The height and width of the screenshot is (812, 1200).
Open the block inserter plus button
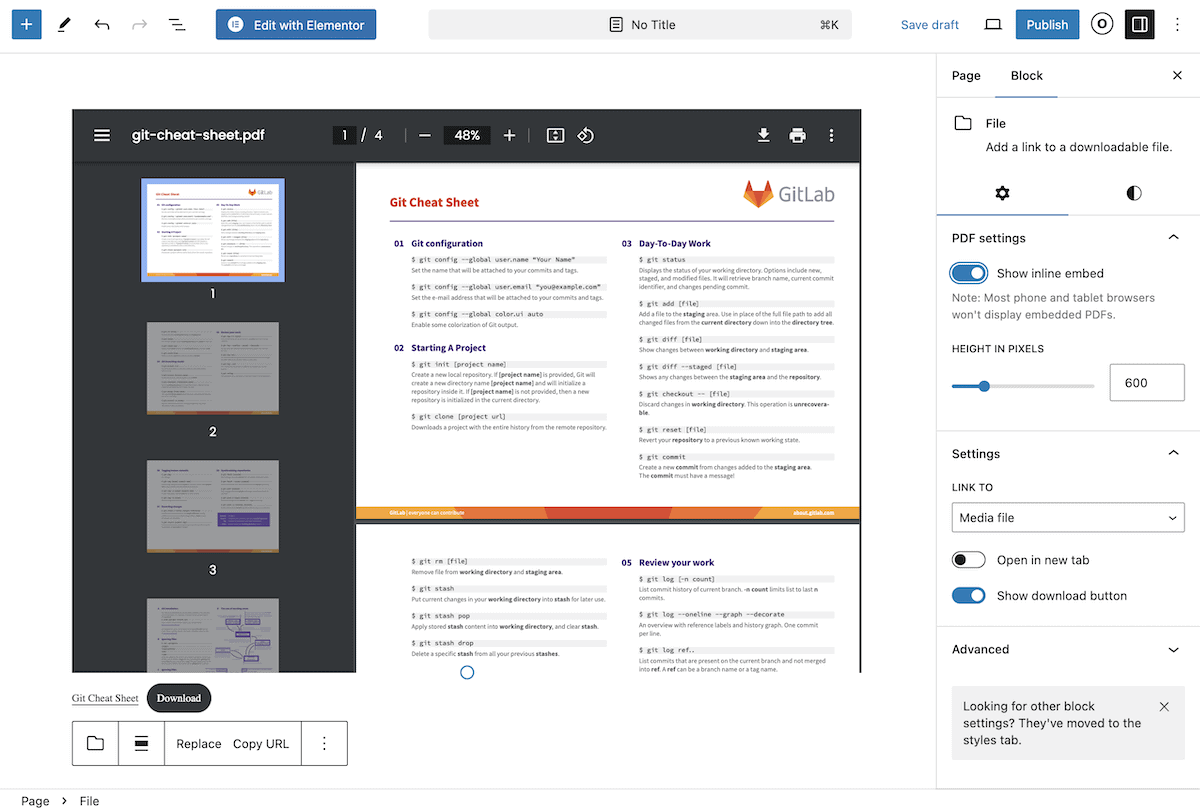point(26,25)
